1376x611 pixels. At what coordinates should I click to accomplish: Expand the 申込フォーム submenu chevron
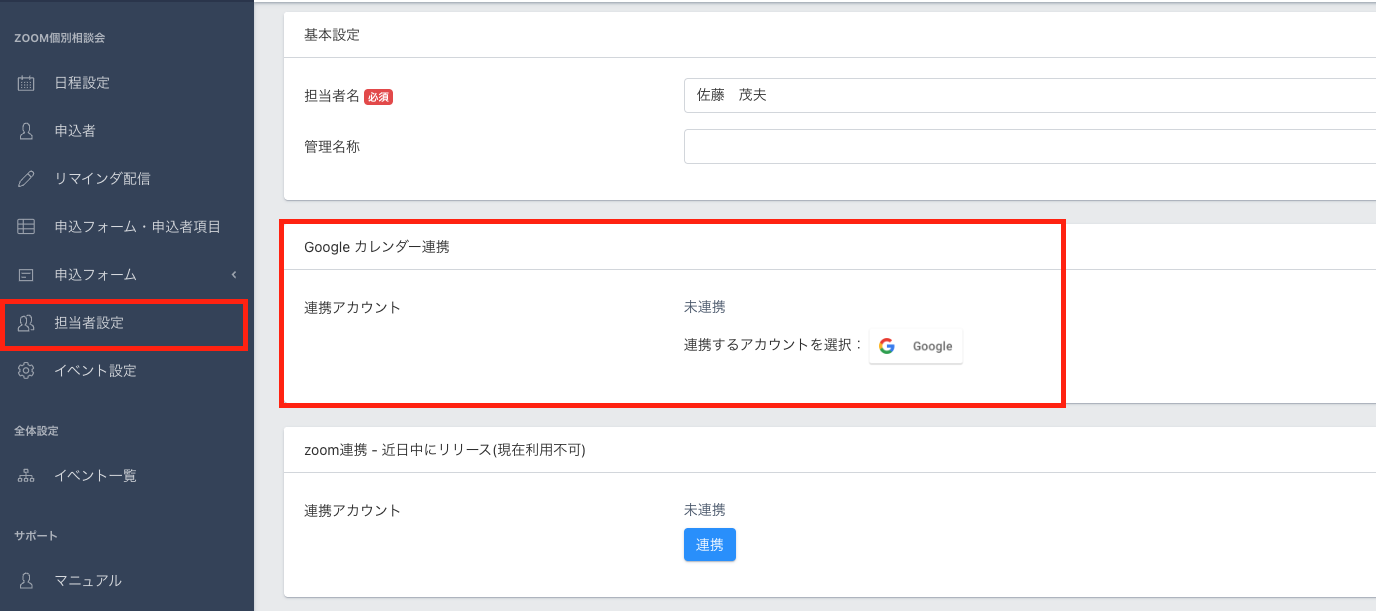(x=234, y=275)
